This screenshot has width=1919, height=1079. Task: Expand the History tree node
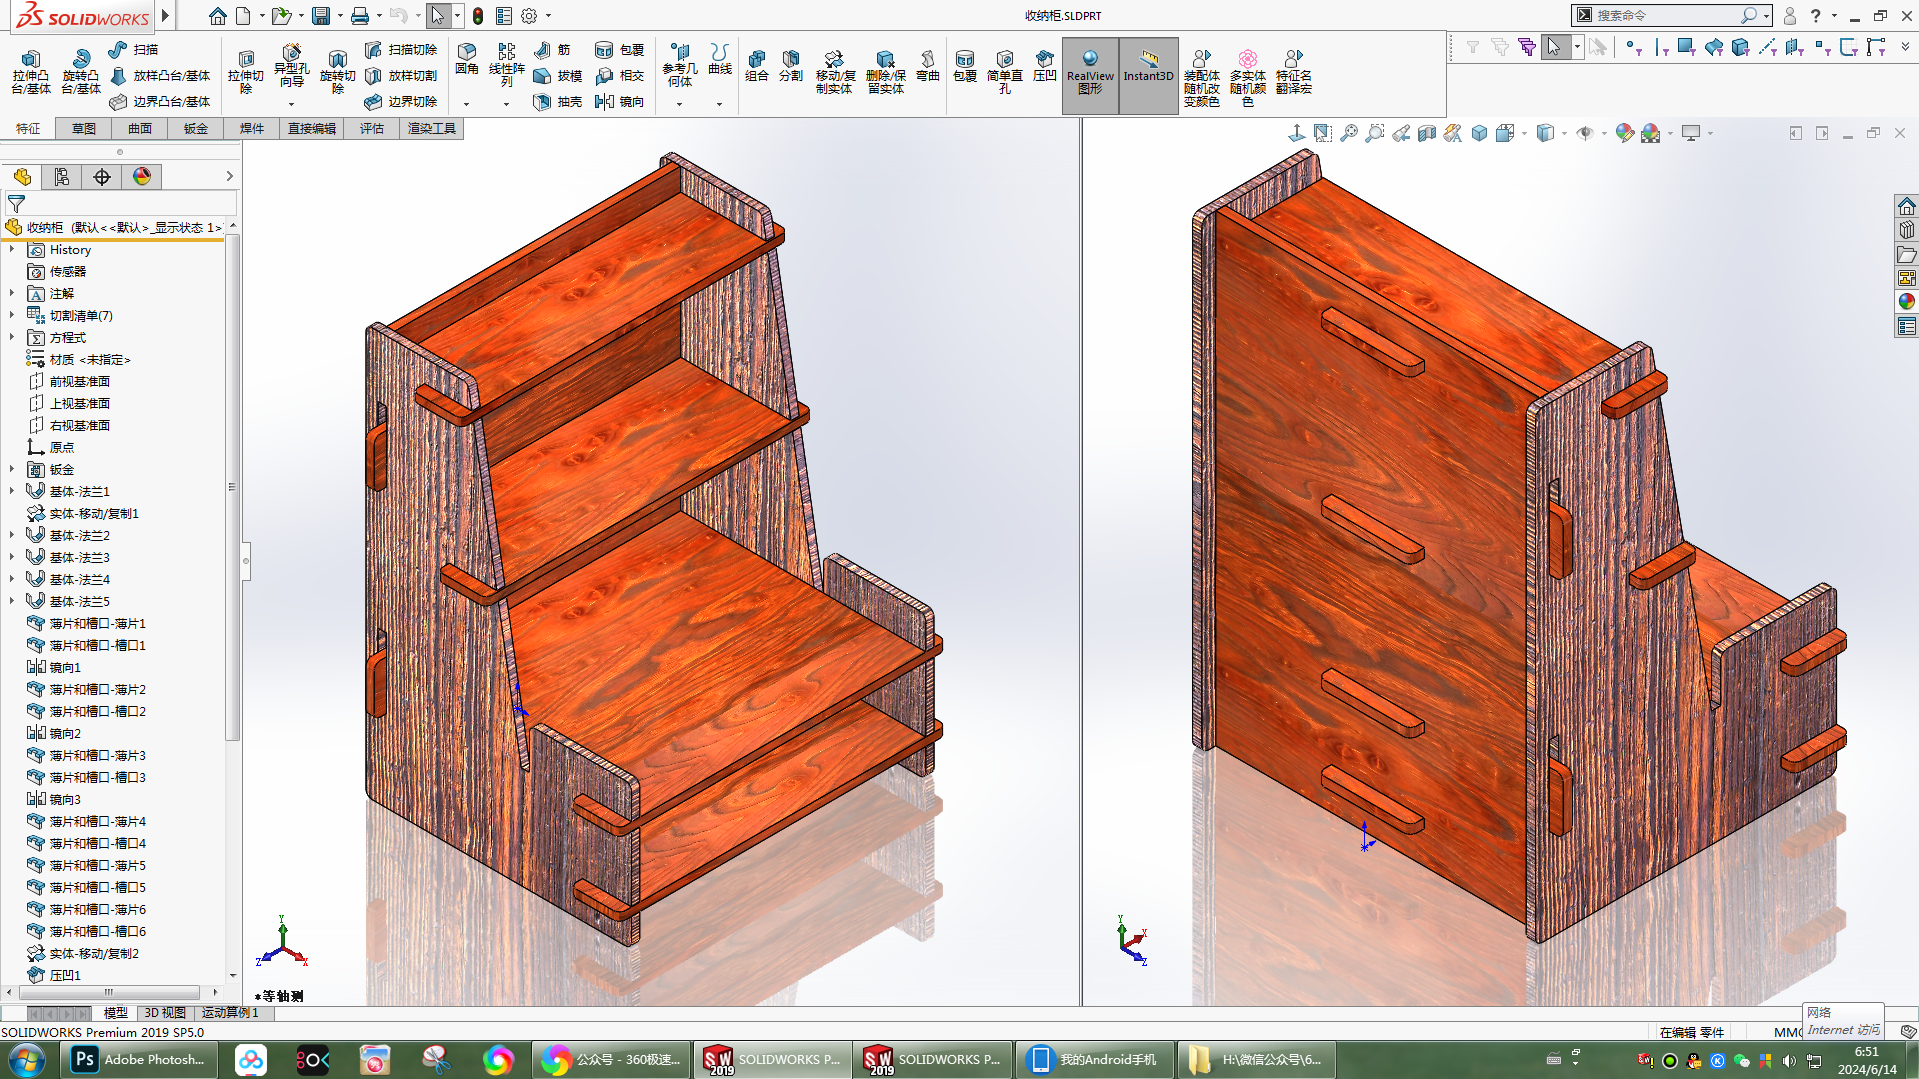click(x=12, y=249)
